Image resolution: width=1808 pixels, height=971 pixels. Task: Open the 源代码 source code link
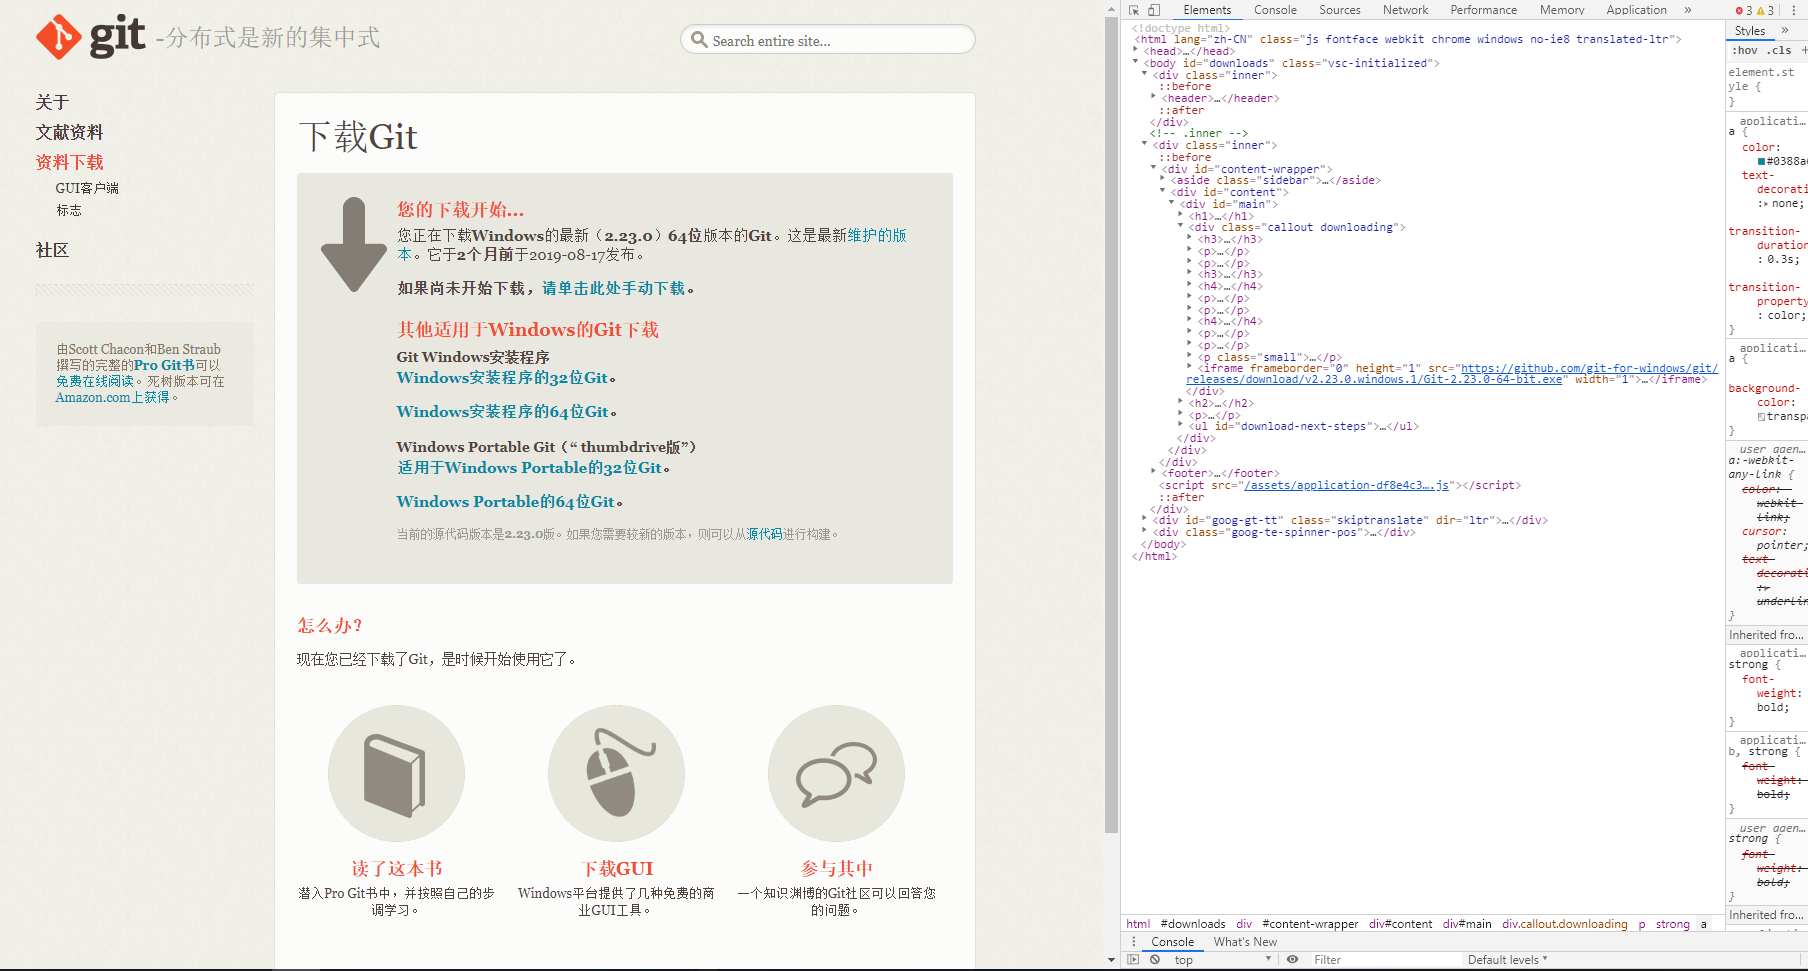[x=764, y=535]
